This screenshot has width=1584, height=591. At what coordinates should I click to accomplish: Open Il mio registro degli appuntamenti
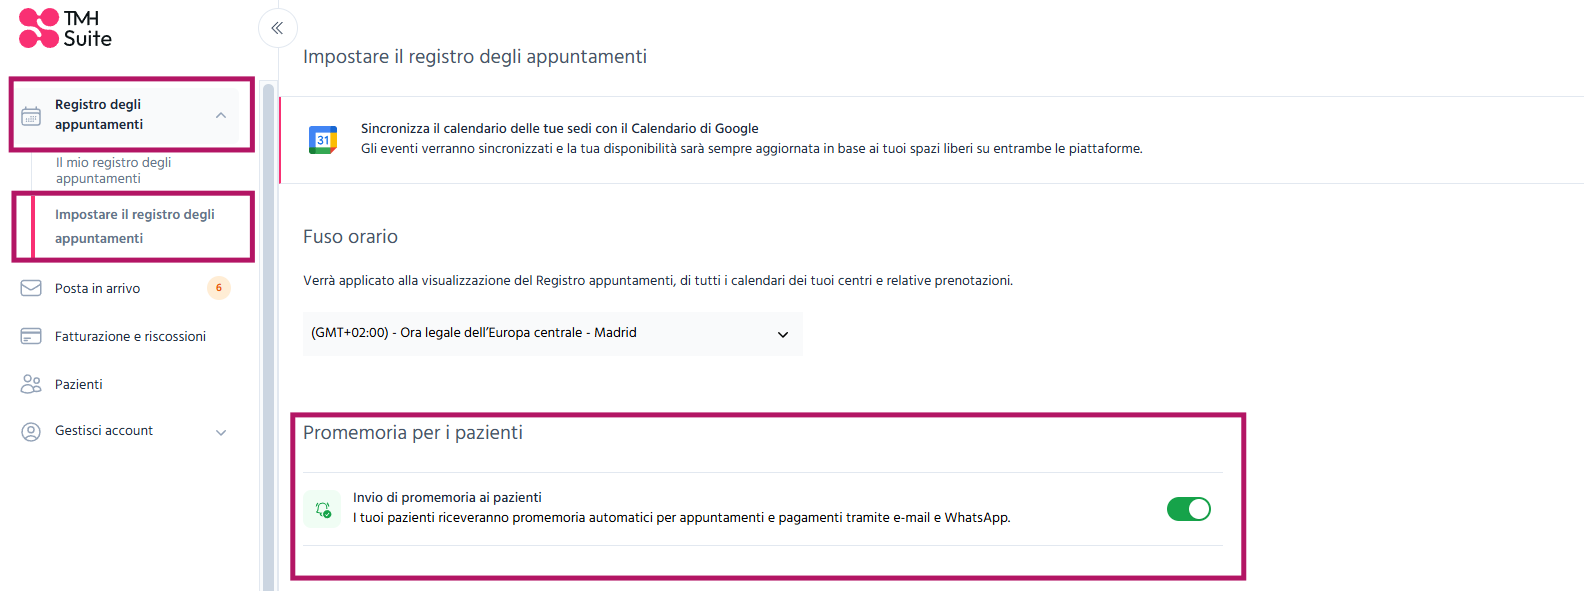click(x=113, y=170)
